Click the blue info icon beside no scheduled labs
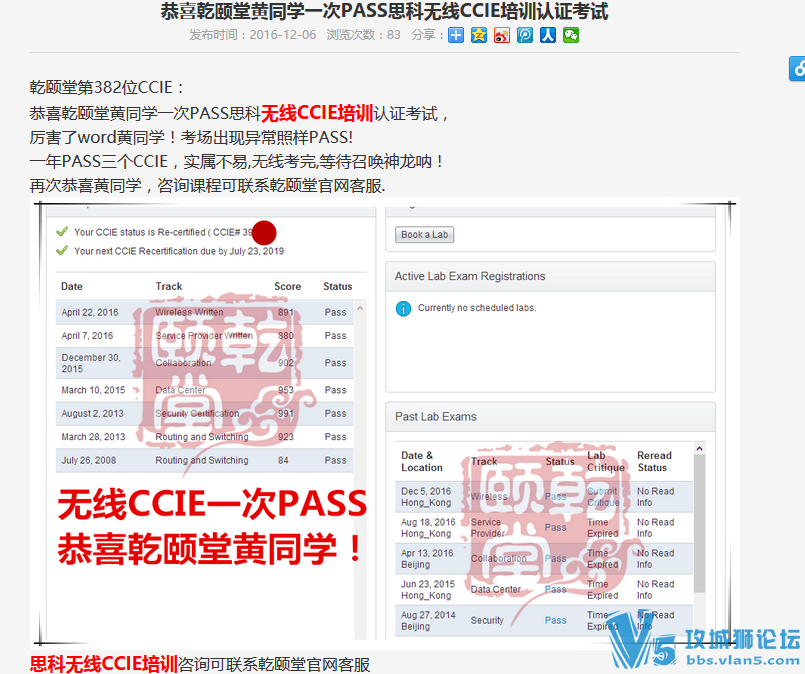 pyautogui.click(x=404, y=309)
